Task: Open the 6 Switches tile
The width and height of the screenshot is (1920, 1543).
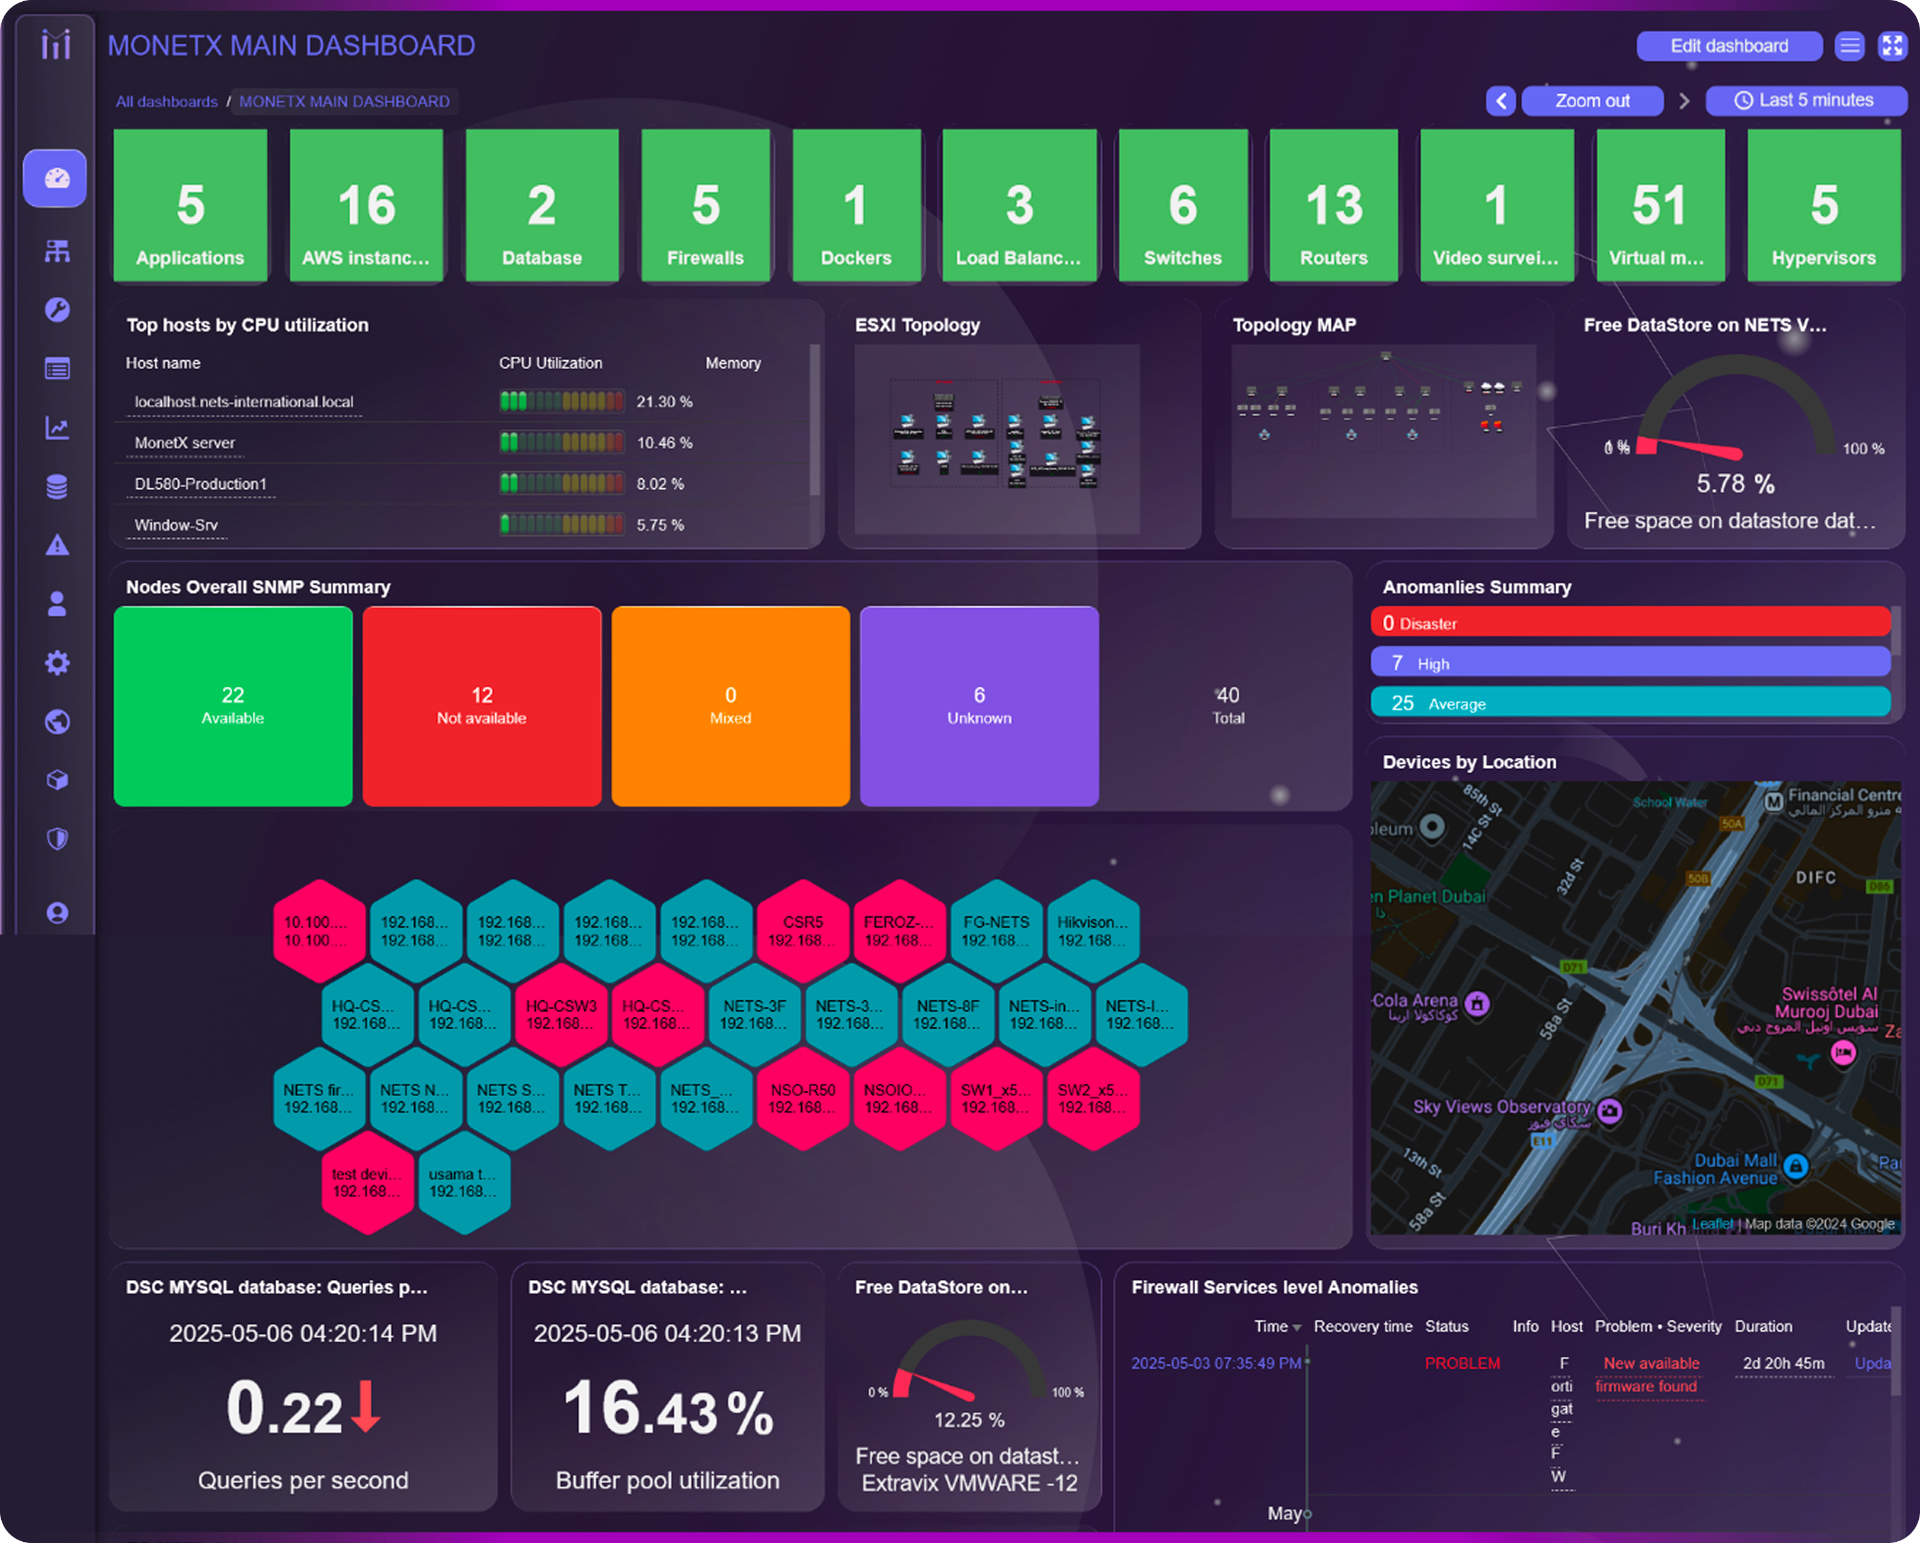Action: 1183,205
